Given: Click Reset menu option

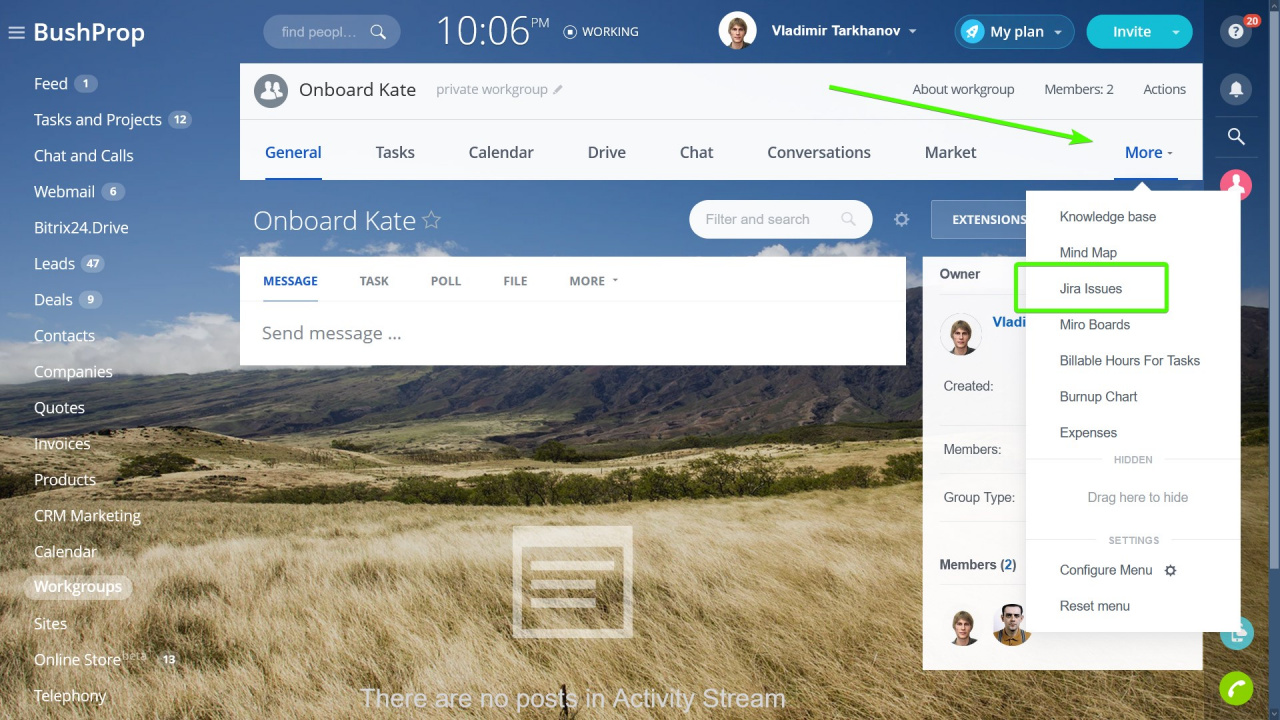Looking at the screenshot, I should point(1095,606).
